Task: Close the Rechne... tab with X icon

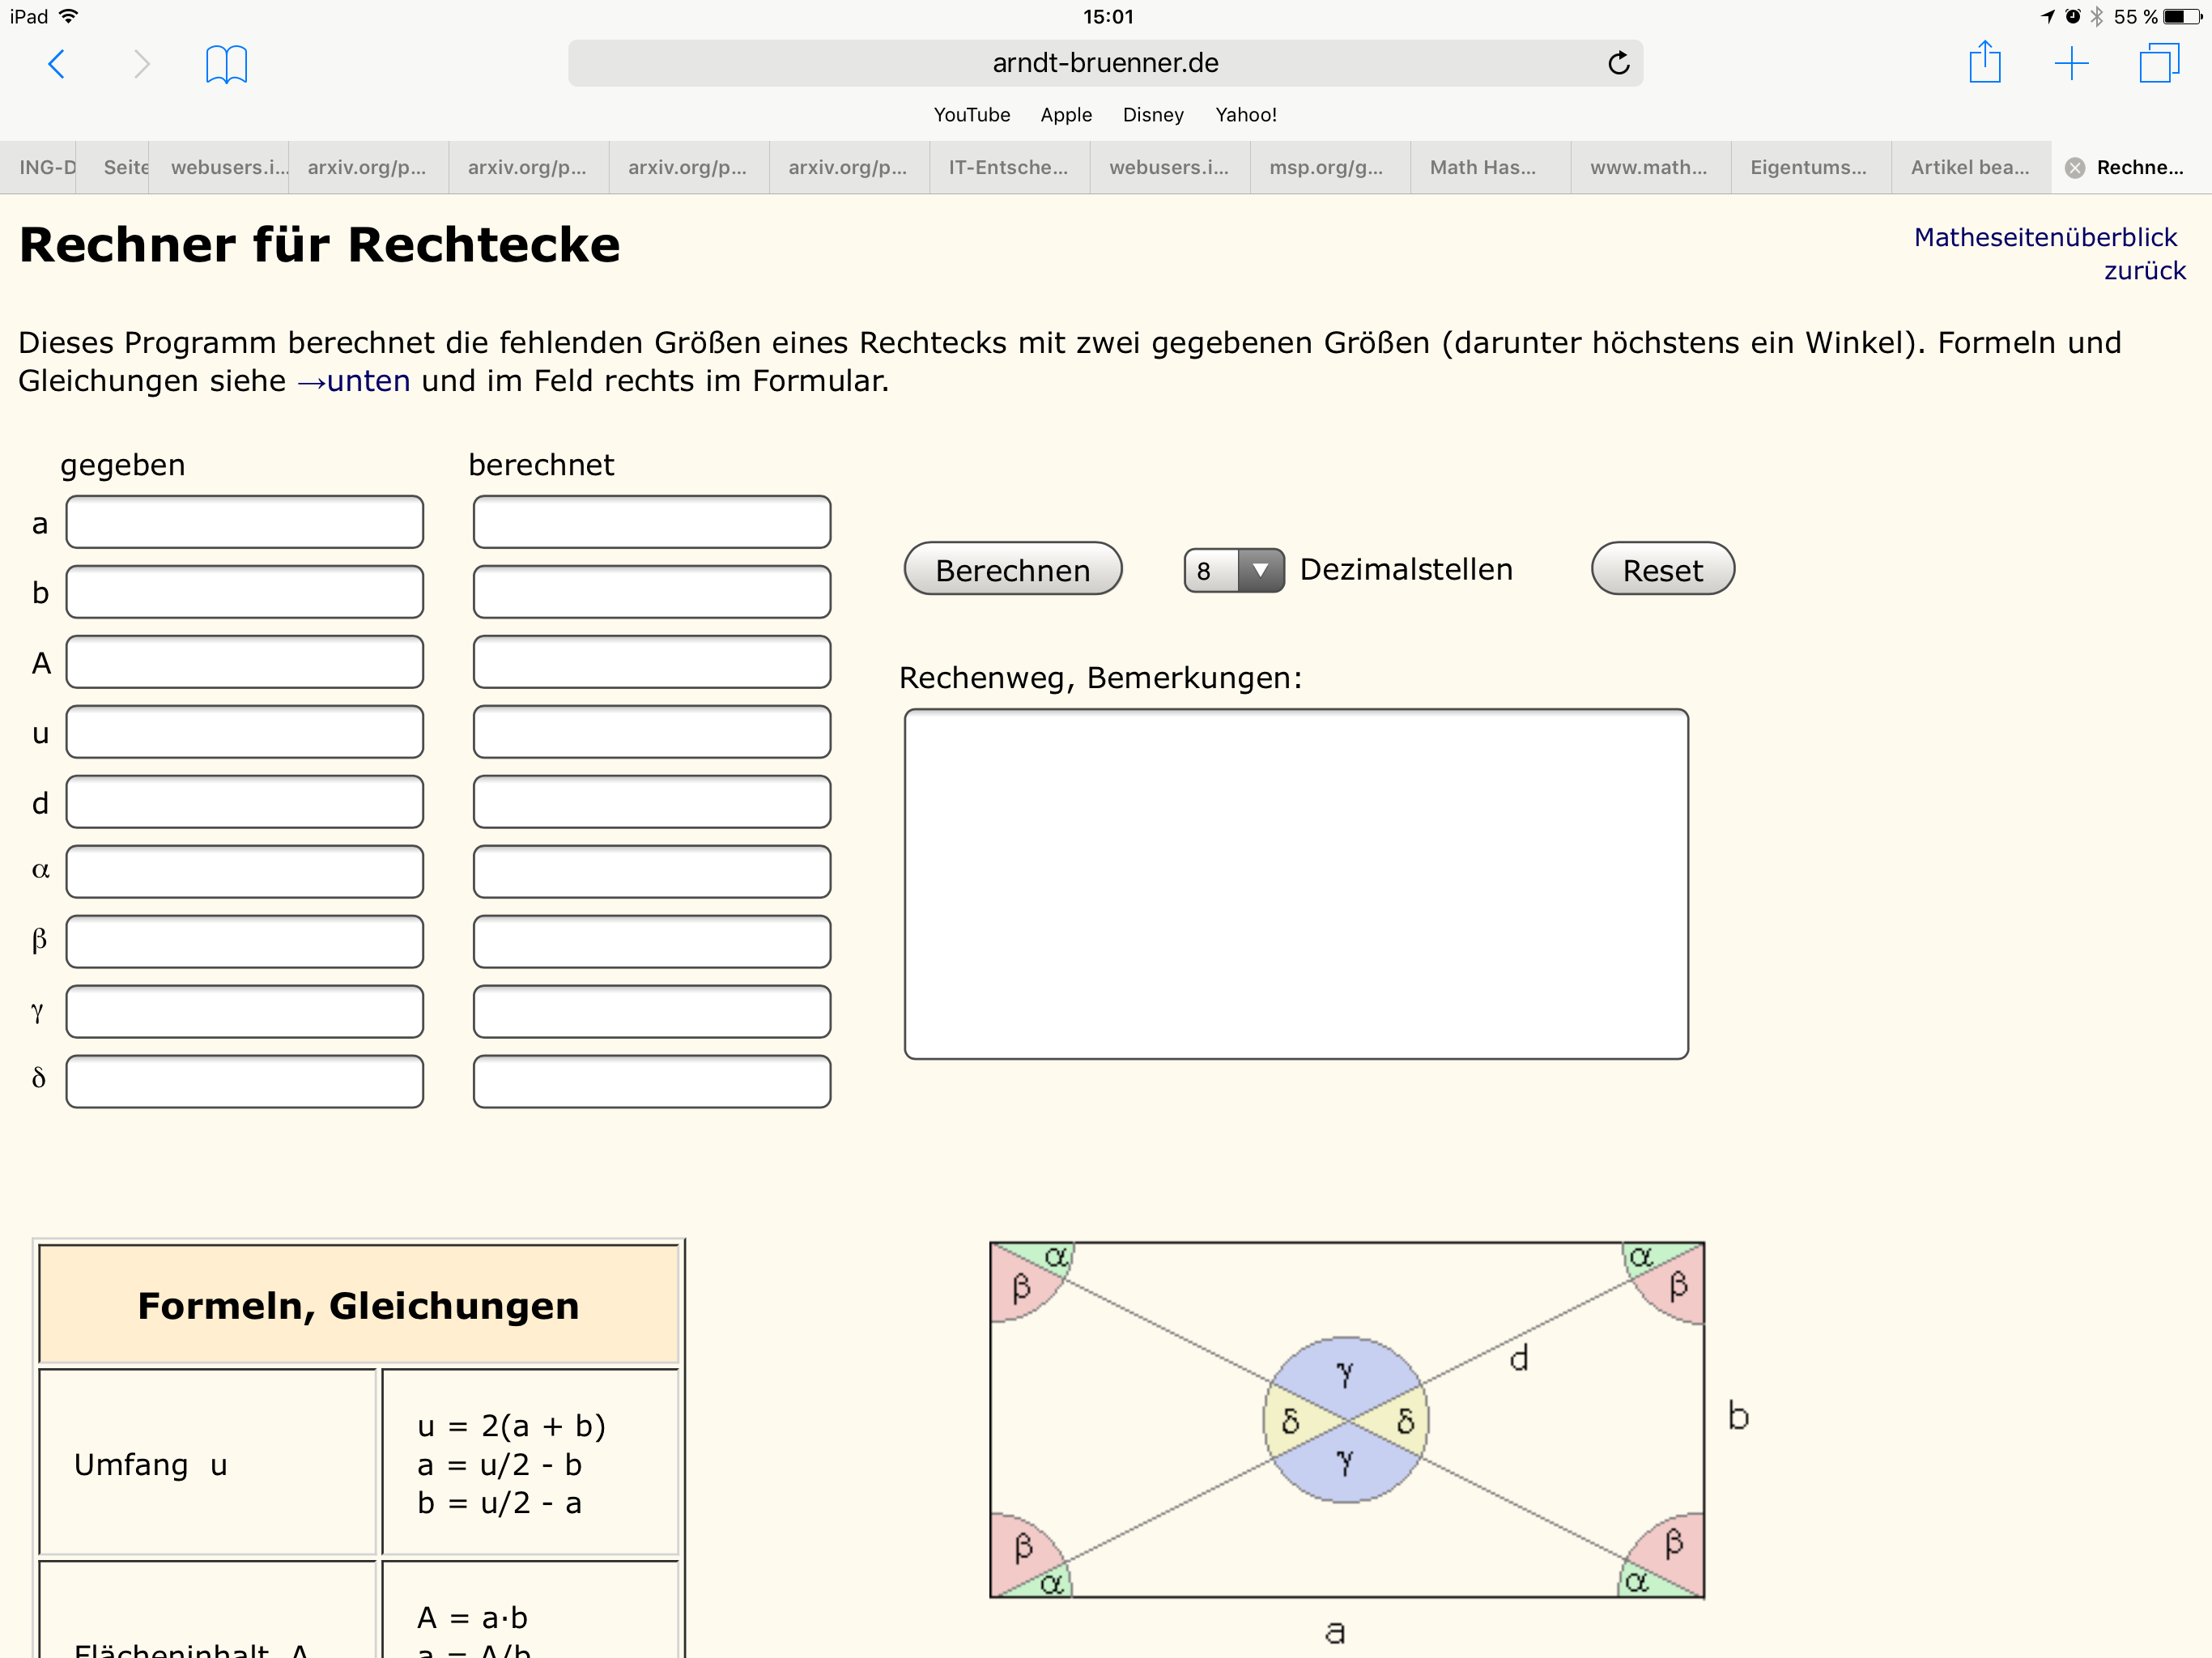Action: (2075, 168)
